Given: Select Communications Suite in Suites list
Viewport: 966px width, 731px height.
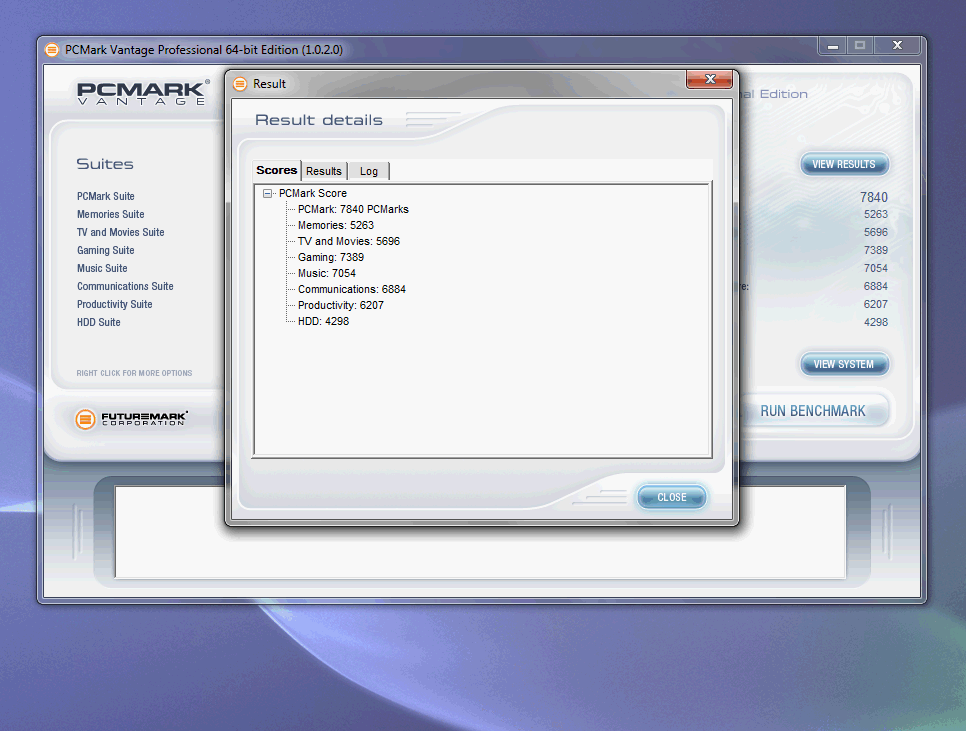Looking at the screenshot, I should (125, 286).
